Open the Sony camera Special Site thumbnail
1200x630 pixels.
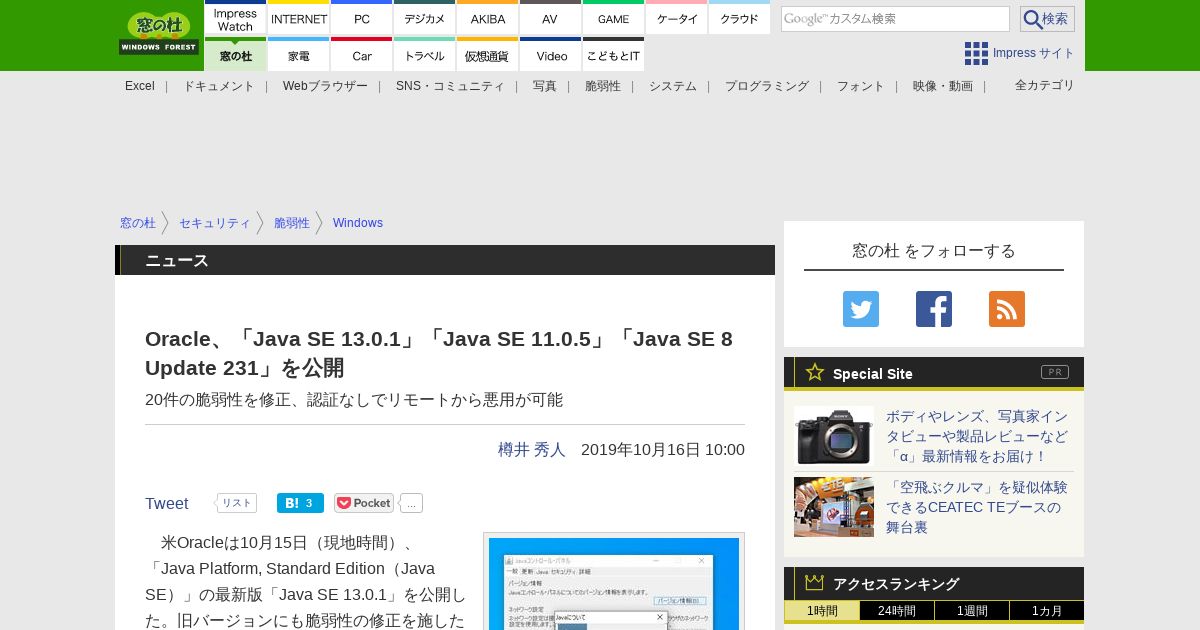tap(834, 436)
